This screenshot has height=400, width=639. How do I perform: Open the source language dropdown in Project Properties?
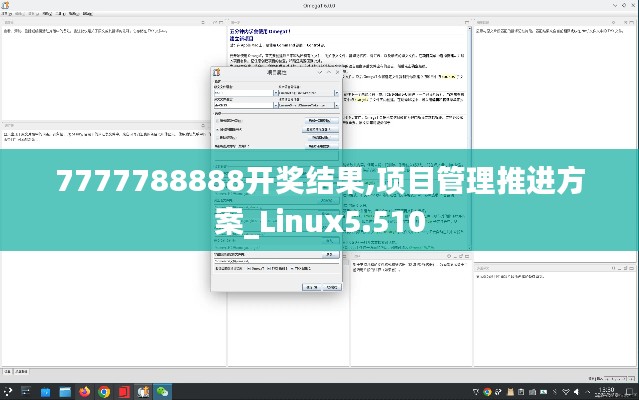(x=275, y=93)
